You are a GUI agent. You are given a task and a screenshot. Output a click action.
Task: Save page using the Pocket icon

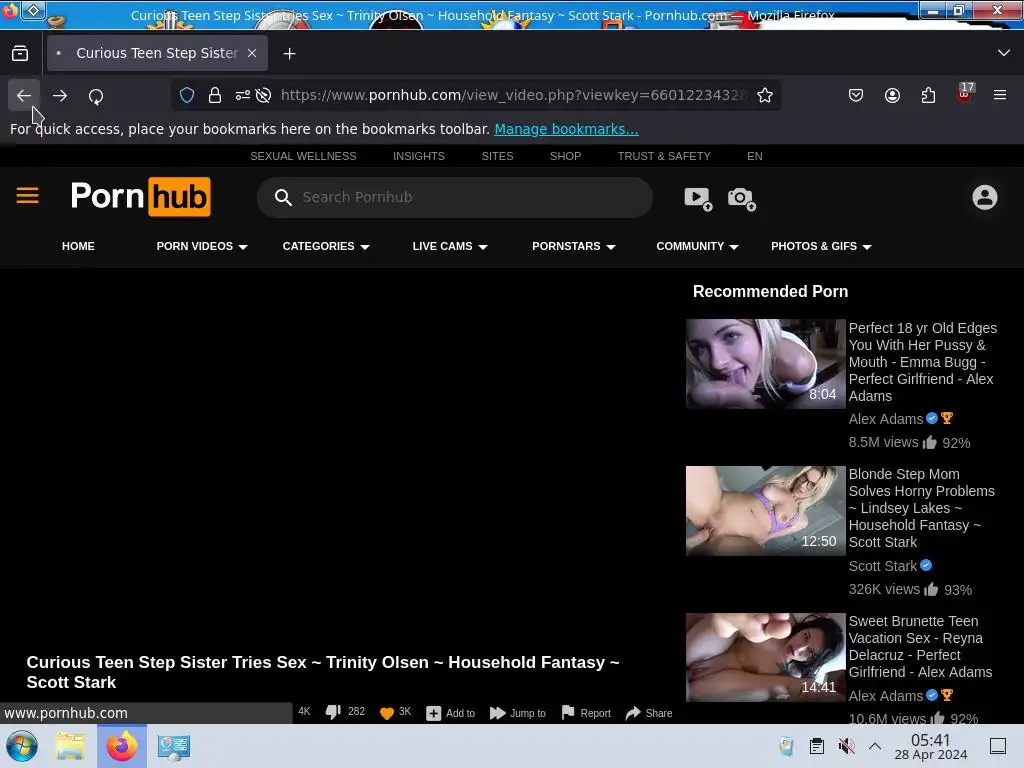[856, 95]
